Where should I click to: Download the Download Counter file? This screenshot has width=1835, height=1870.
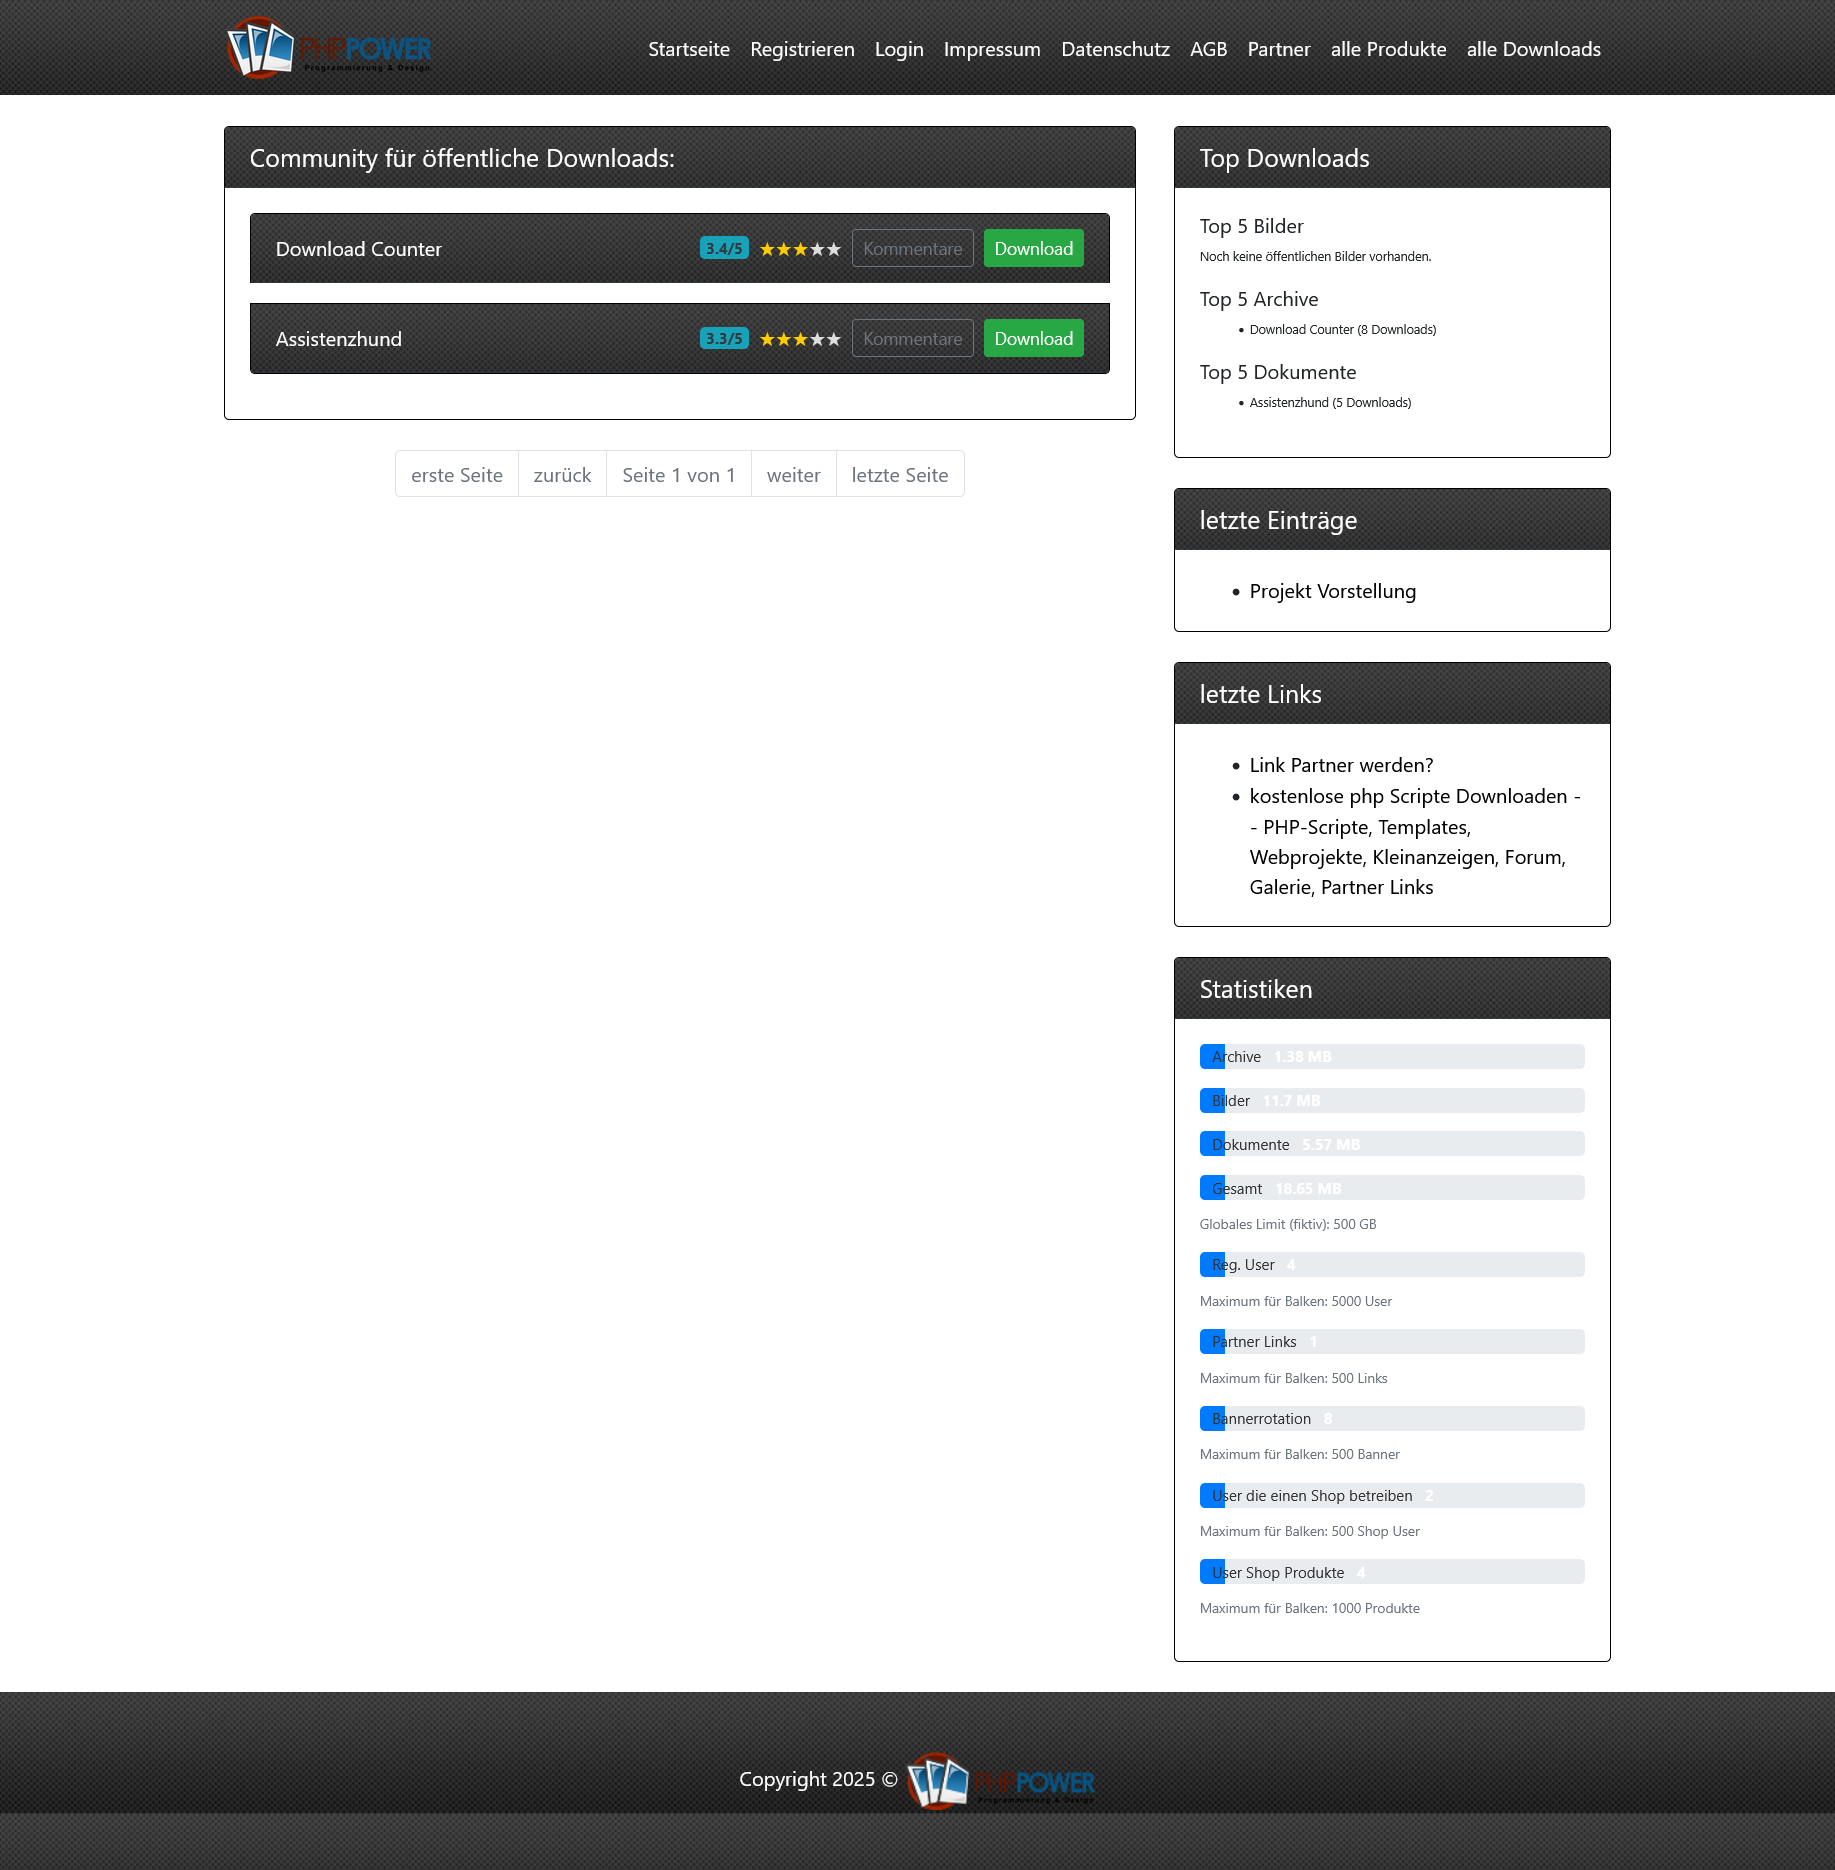pos(1033,249)
